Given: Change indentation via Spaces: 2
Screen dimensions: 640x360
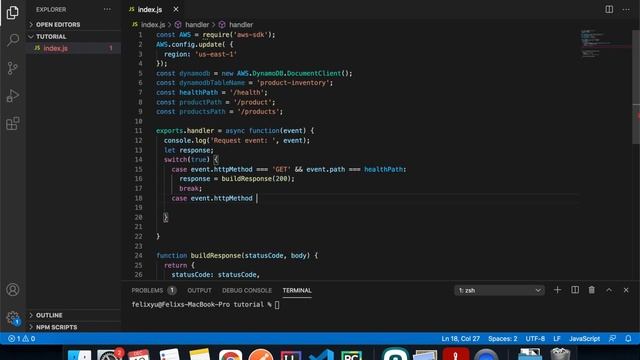Looking at the screenshot, I should coord(502,338).
